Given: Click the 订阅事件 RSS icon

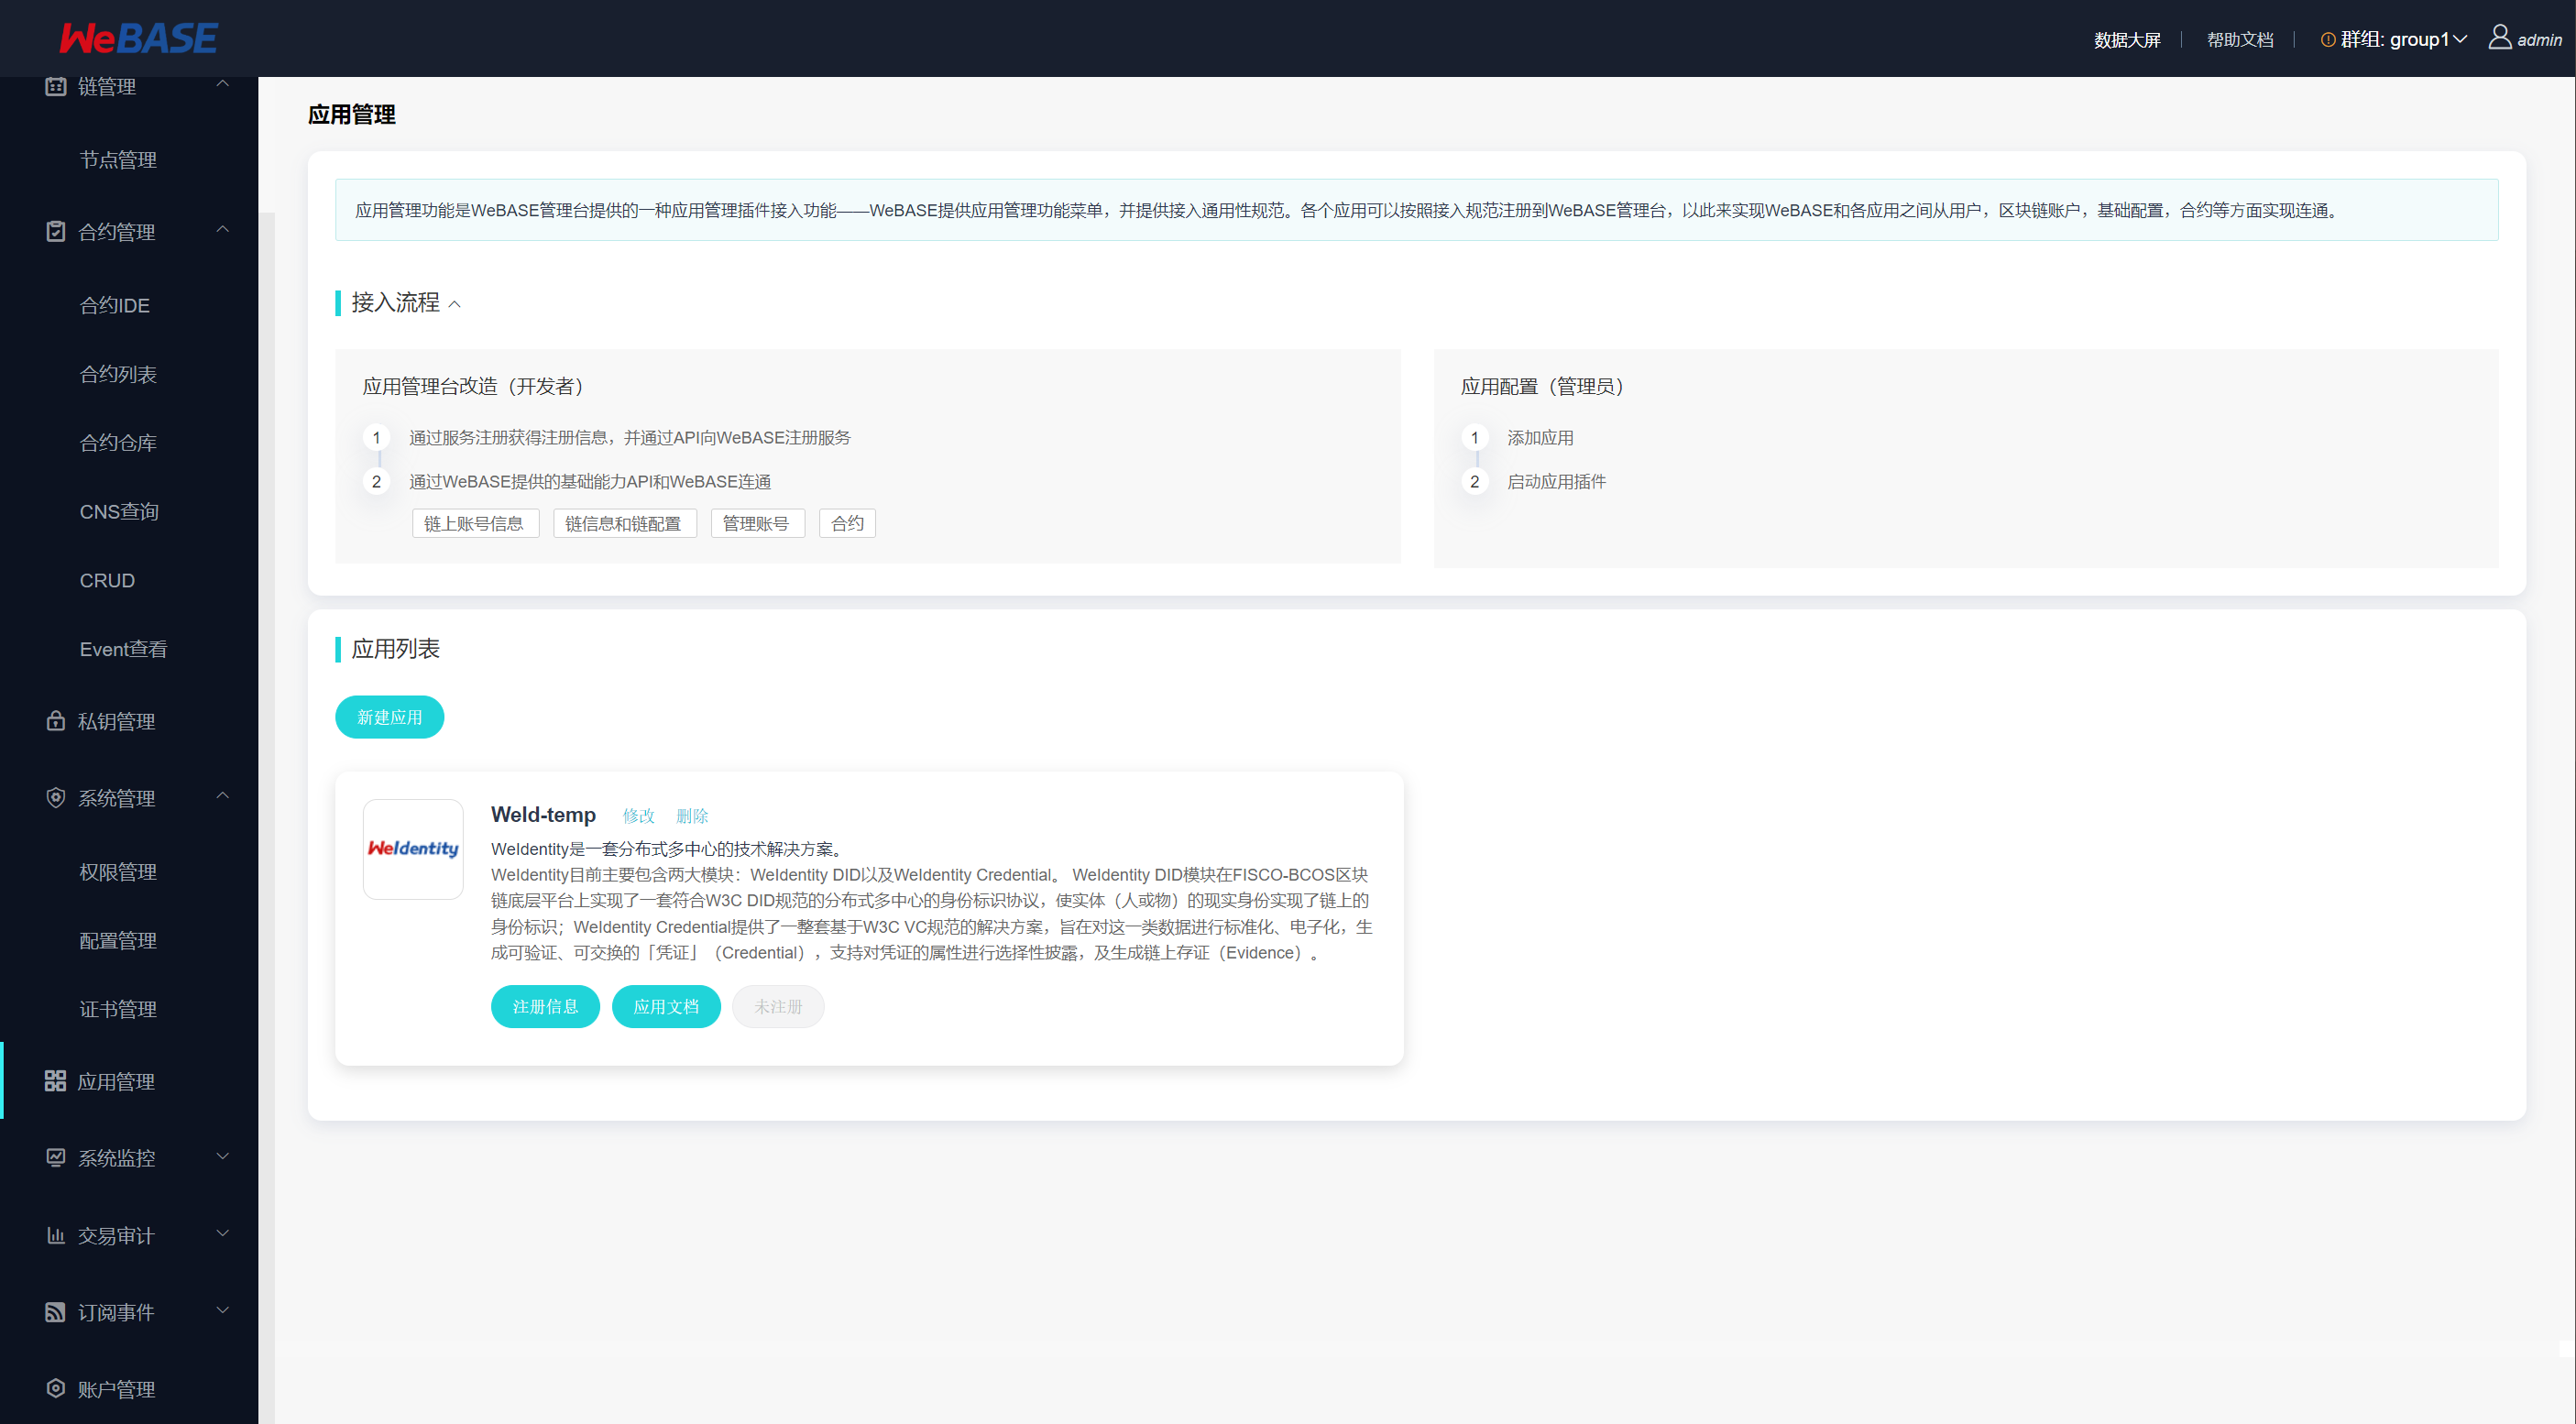Looking at the screenshot, I should tap(56, 1312).
